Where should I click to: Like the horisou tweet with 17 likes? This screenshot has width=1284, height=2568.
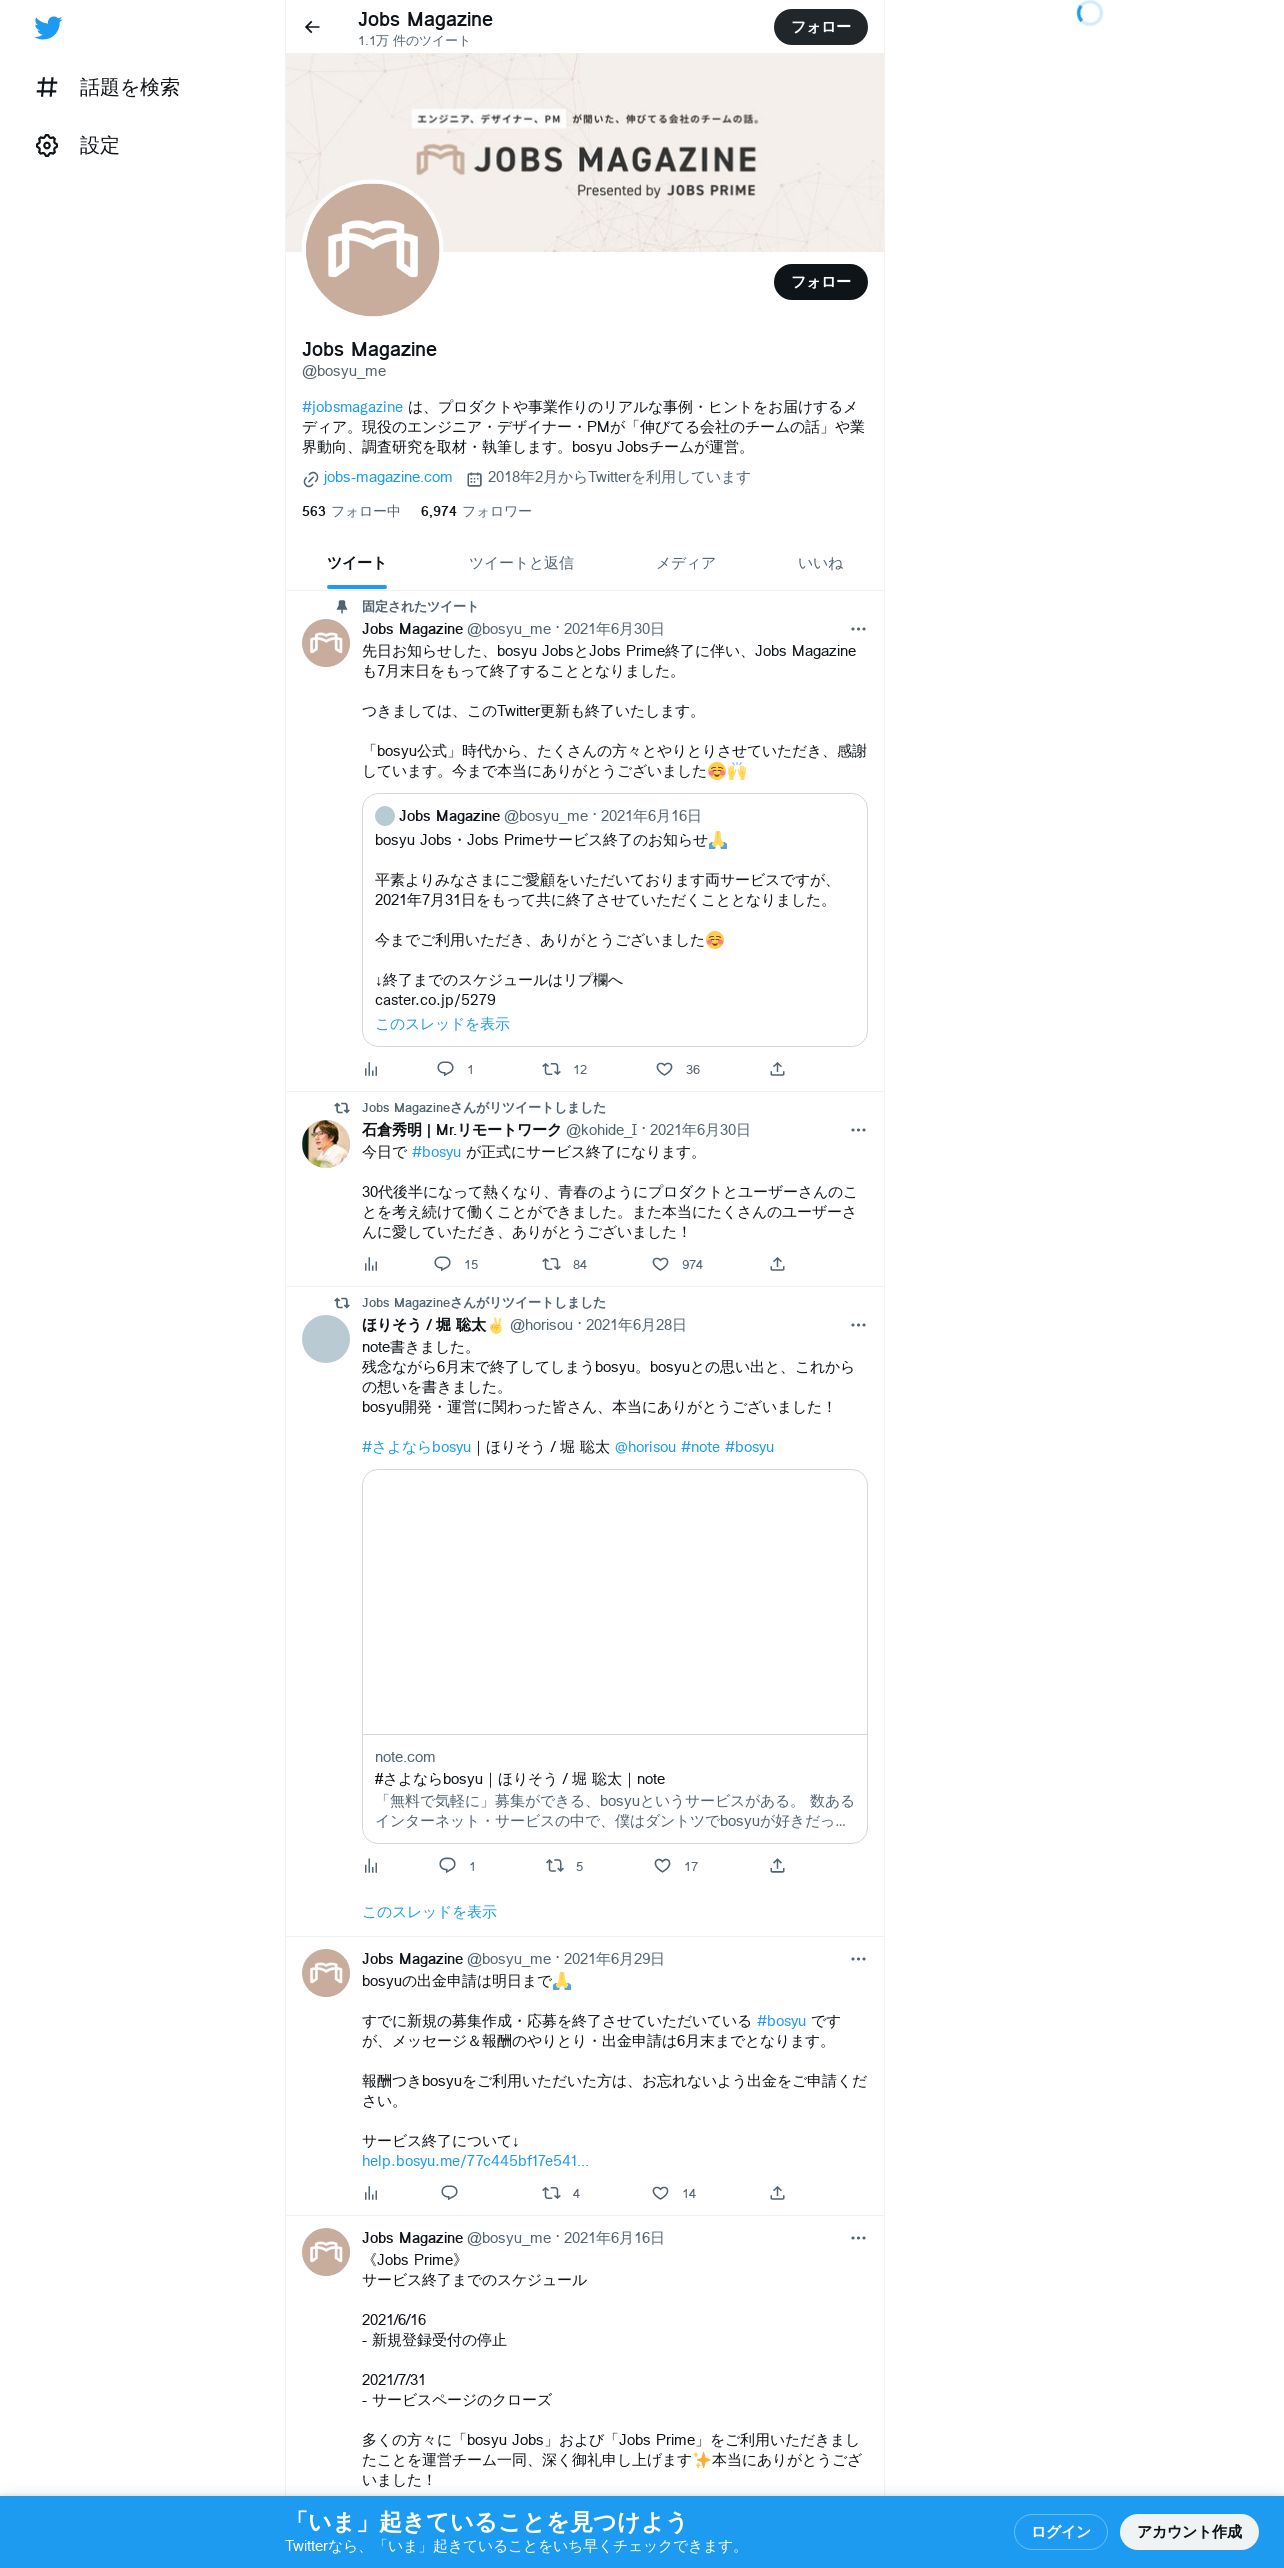click(x=662, y=1866)
